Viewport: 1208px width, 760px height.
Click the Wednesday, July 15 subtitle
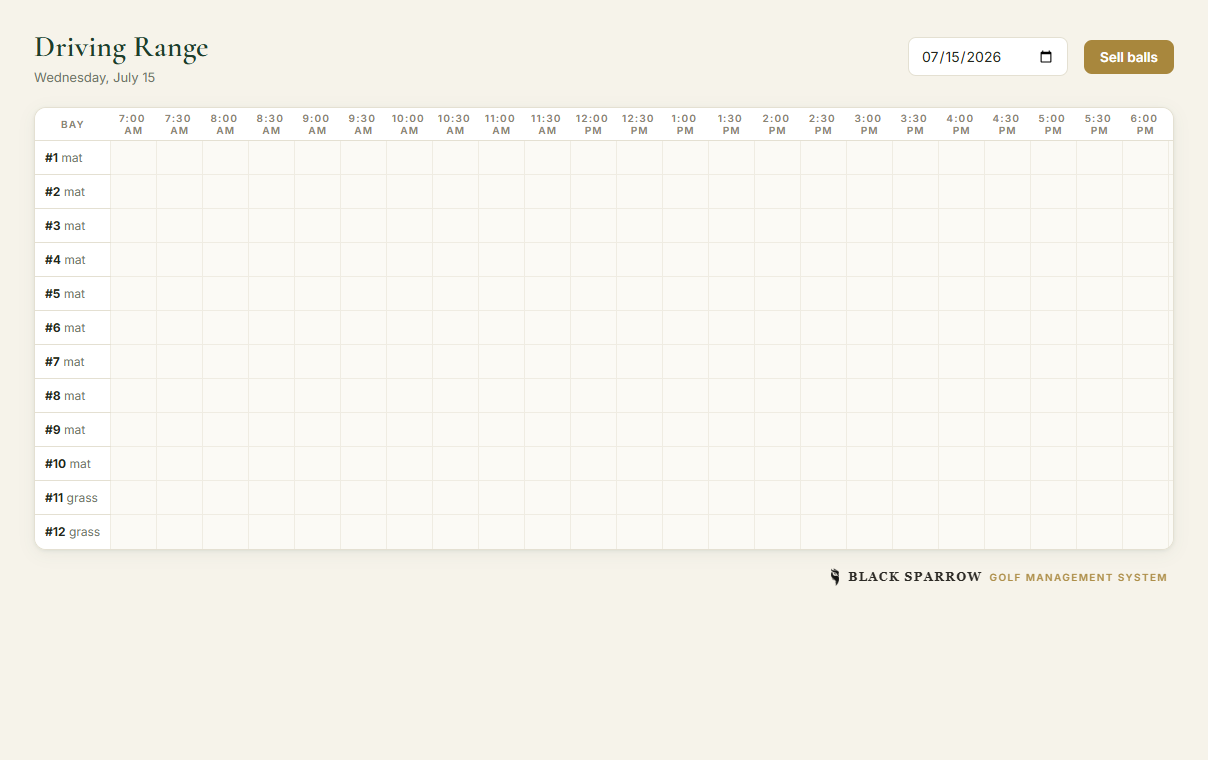click(95, 77)
